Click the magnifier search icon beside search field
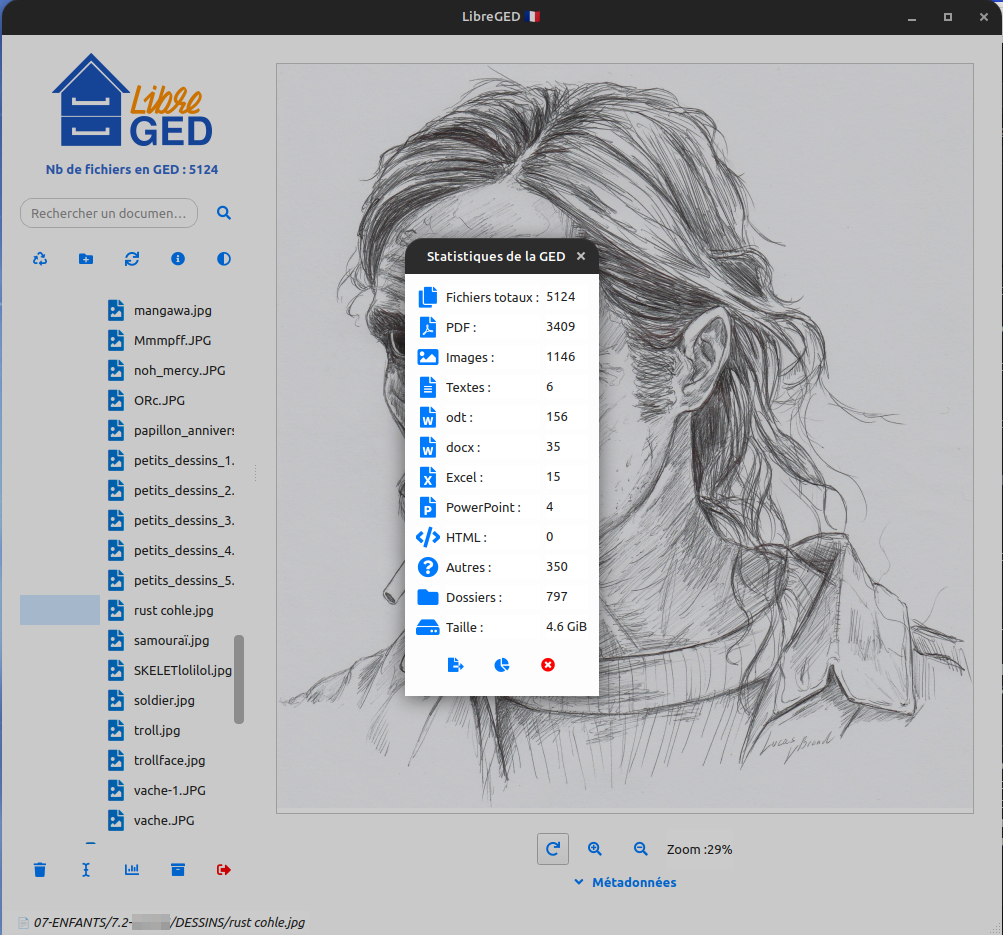The width and height of the screenshot is (1003, 935). (x=224, y=213)
